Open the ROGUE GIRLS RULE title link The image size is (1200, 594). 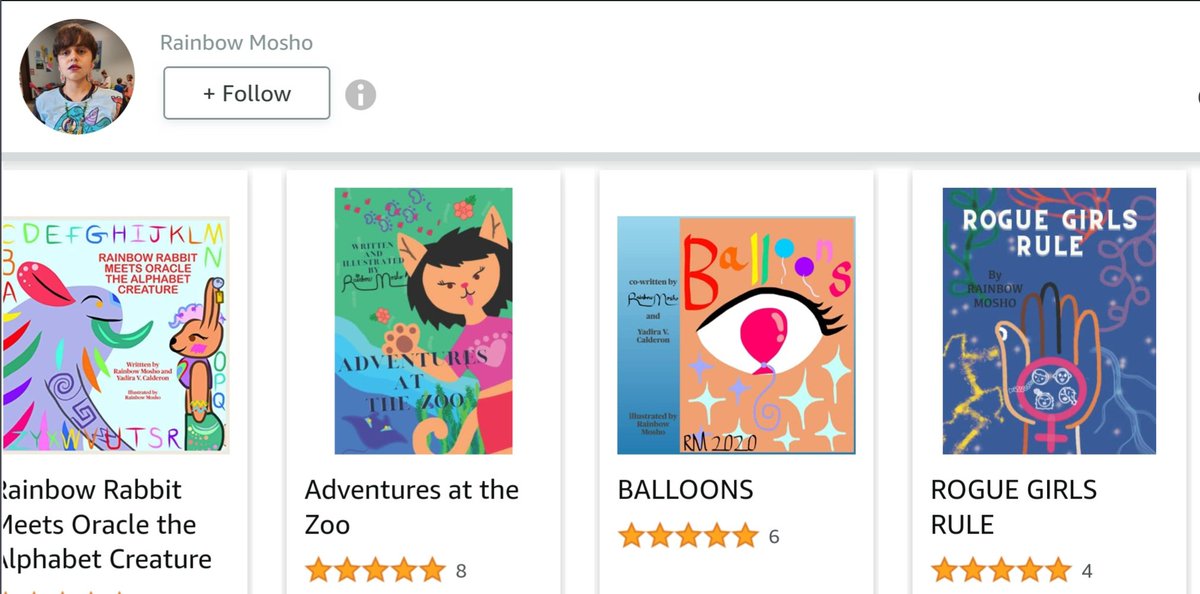coord(1013,507)
